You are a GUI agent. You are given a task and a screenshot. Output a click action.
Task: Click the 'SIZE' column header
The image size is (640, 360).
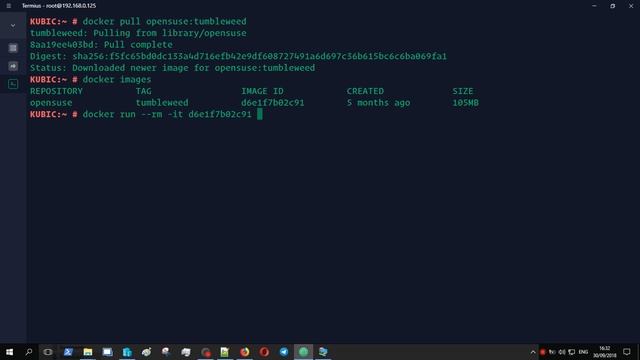463,91
